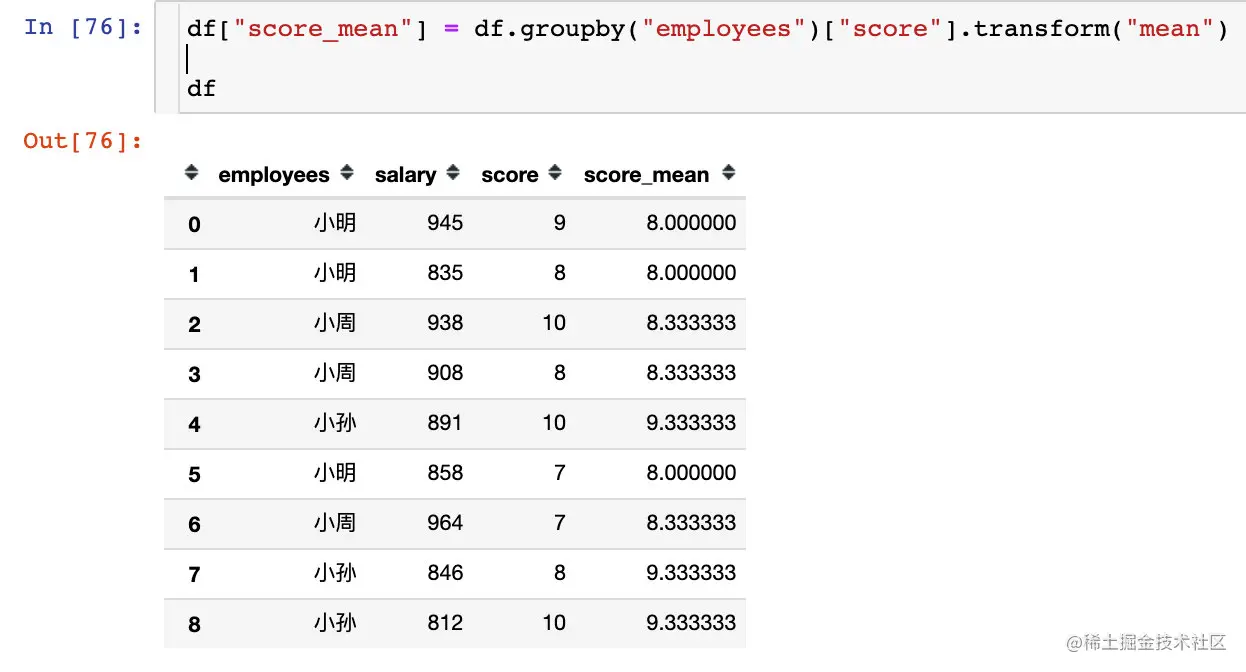1246x672 pixels.
Task: Click salary value 891
Action: tap(445, 423)
